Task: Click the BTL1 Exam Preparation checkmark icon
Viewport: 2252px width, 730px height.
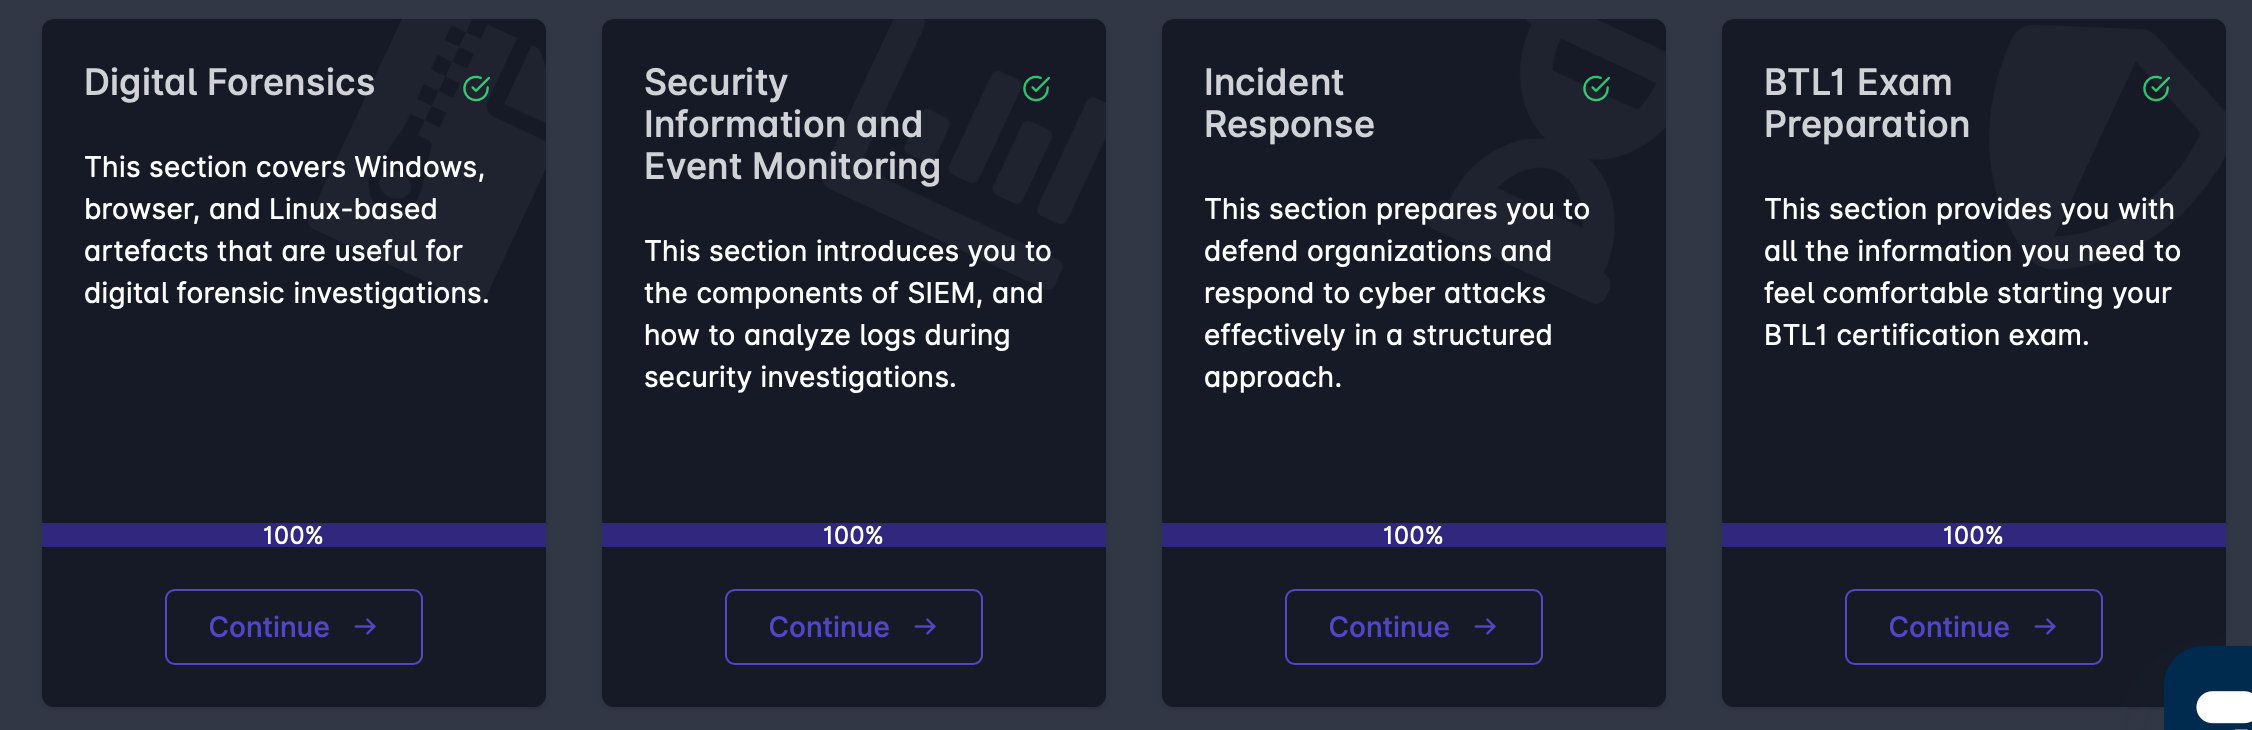Action: [2157, 88]
